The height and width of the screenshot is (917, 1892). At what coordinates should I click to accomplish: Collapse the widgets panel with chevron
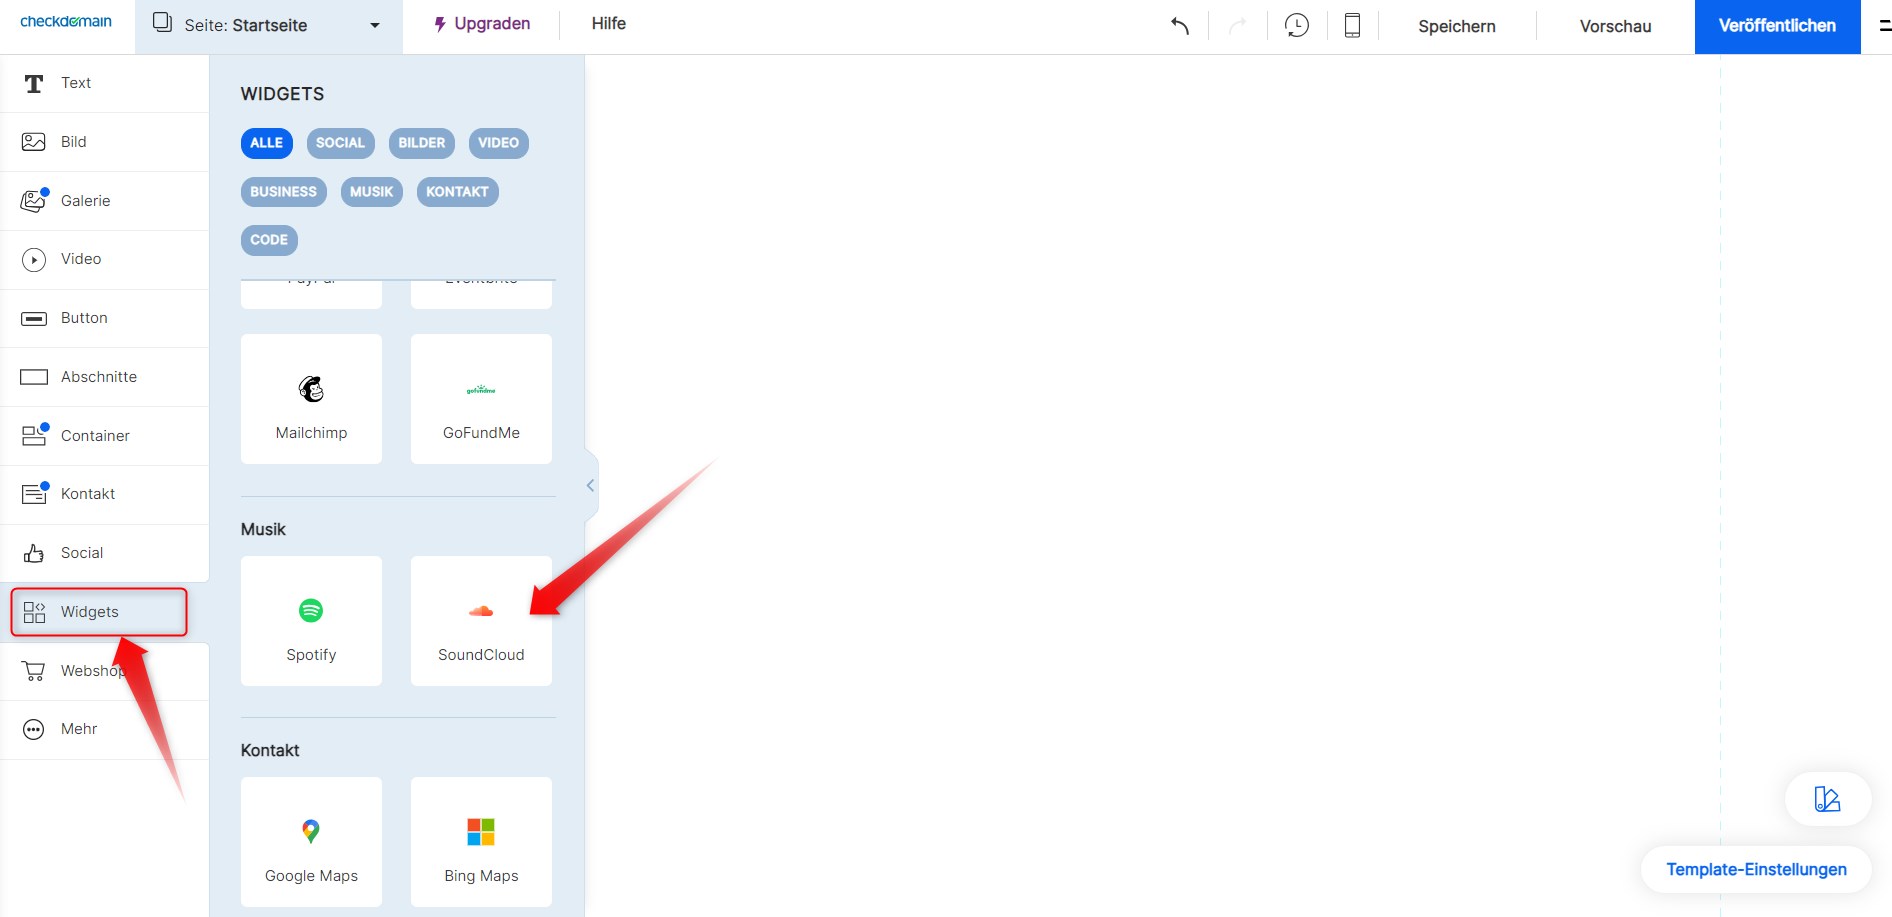[x=590, y=486]
